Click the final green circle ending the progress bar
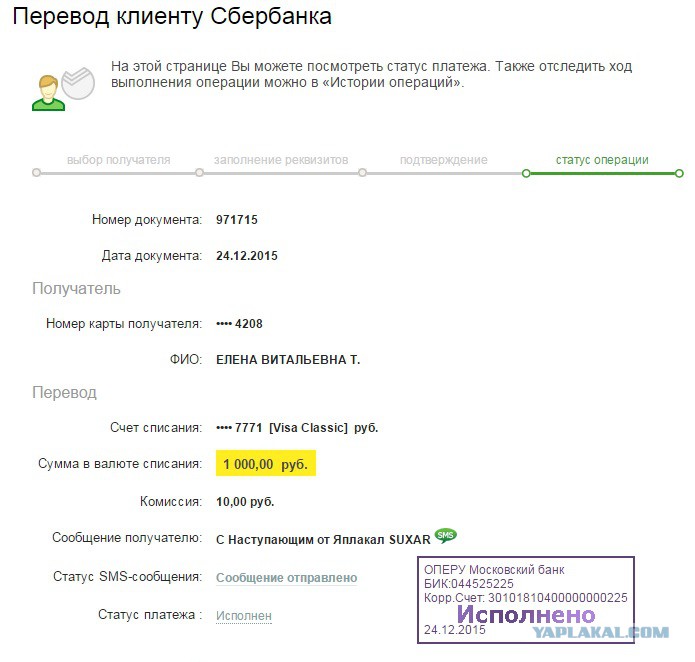Image resolution: width=695 pixels, height=662 pixels. click(x=679, y=173)
